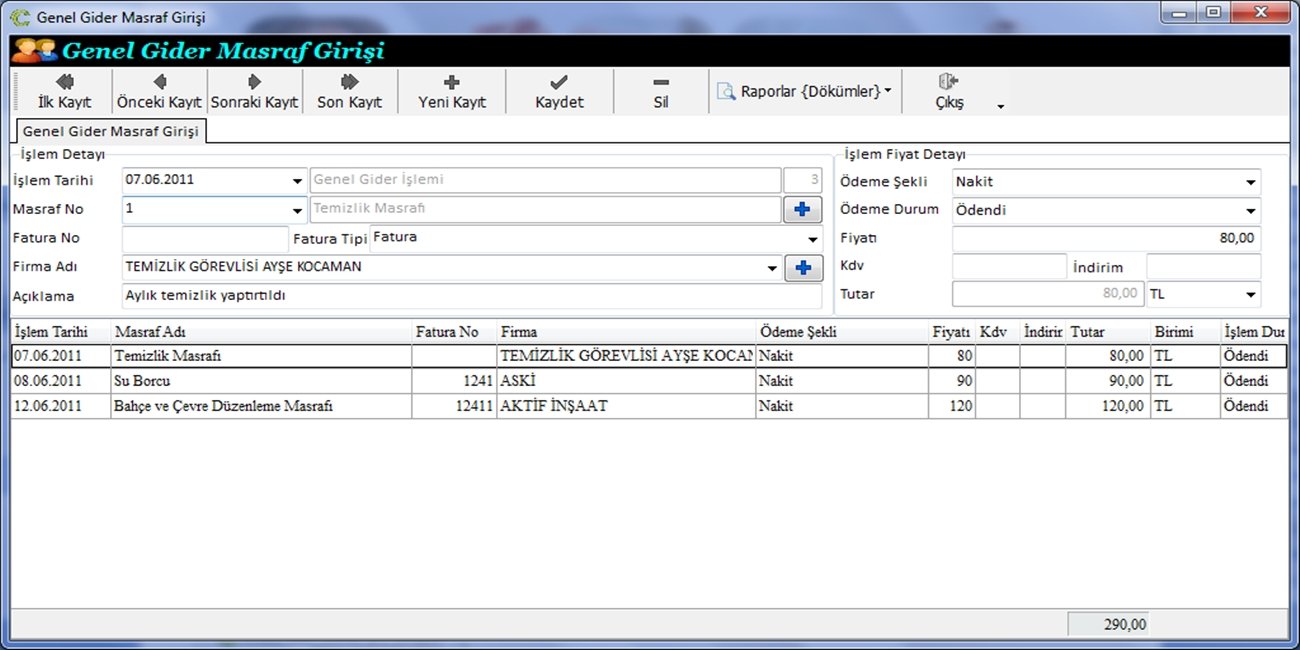This screenshot has width=1300, height=650.
Task: Open the Fatura Tipi dropdown
Action: (x=812, y=240)
